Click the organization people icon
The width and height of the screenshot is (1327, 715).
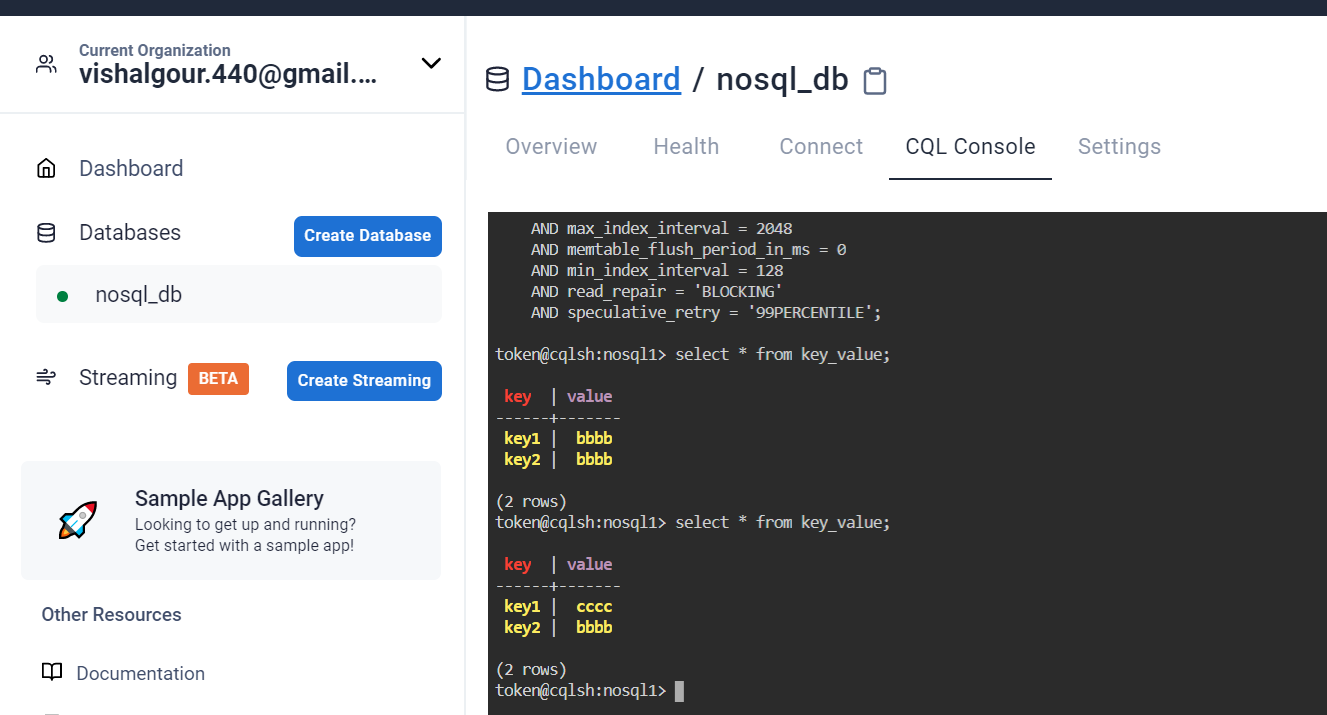(x=46, y=62)
